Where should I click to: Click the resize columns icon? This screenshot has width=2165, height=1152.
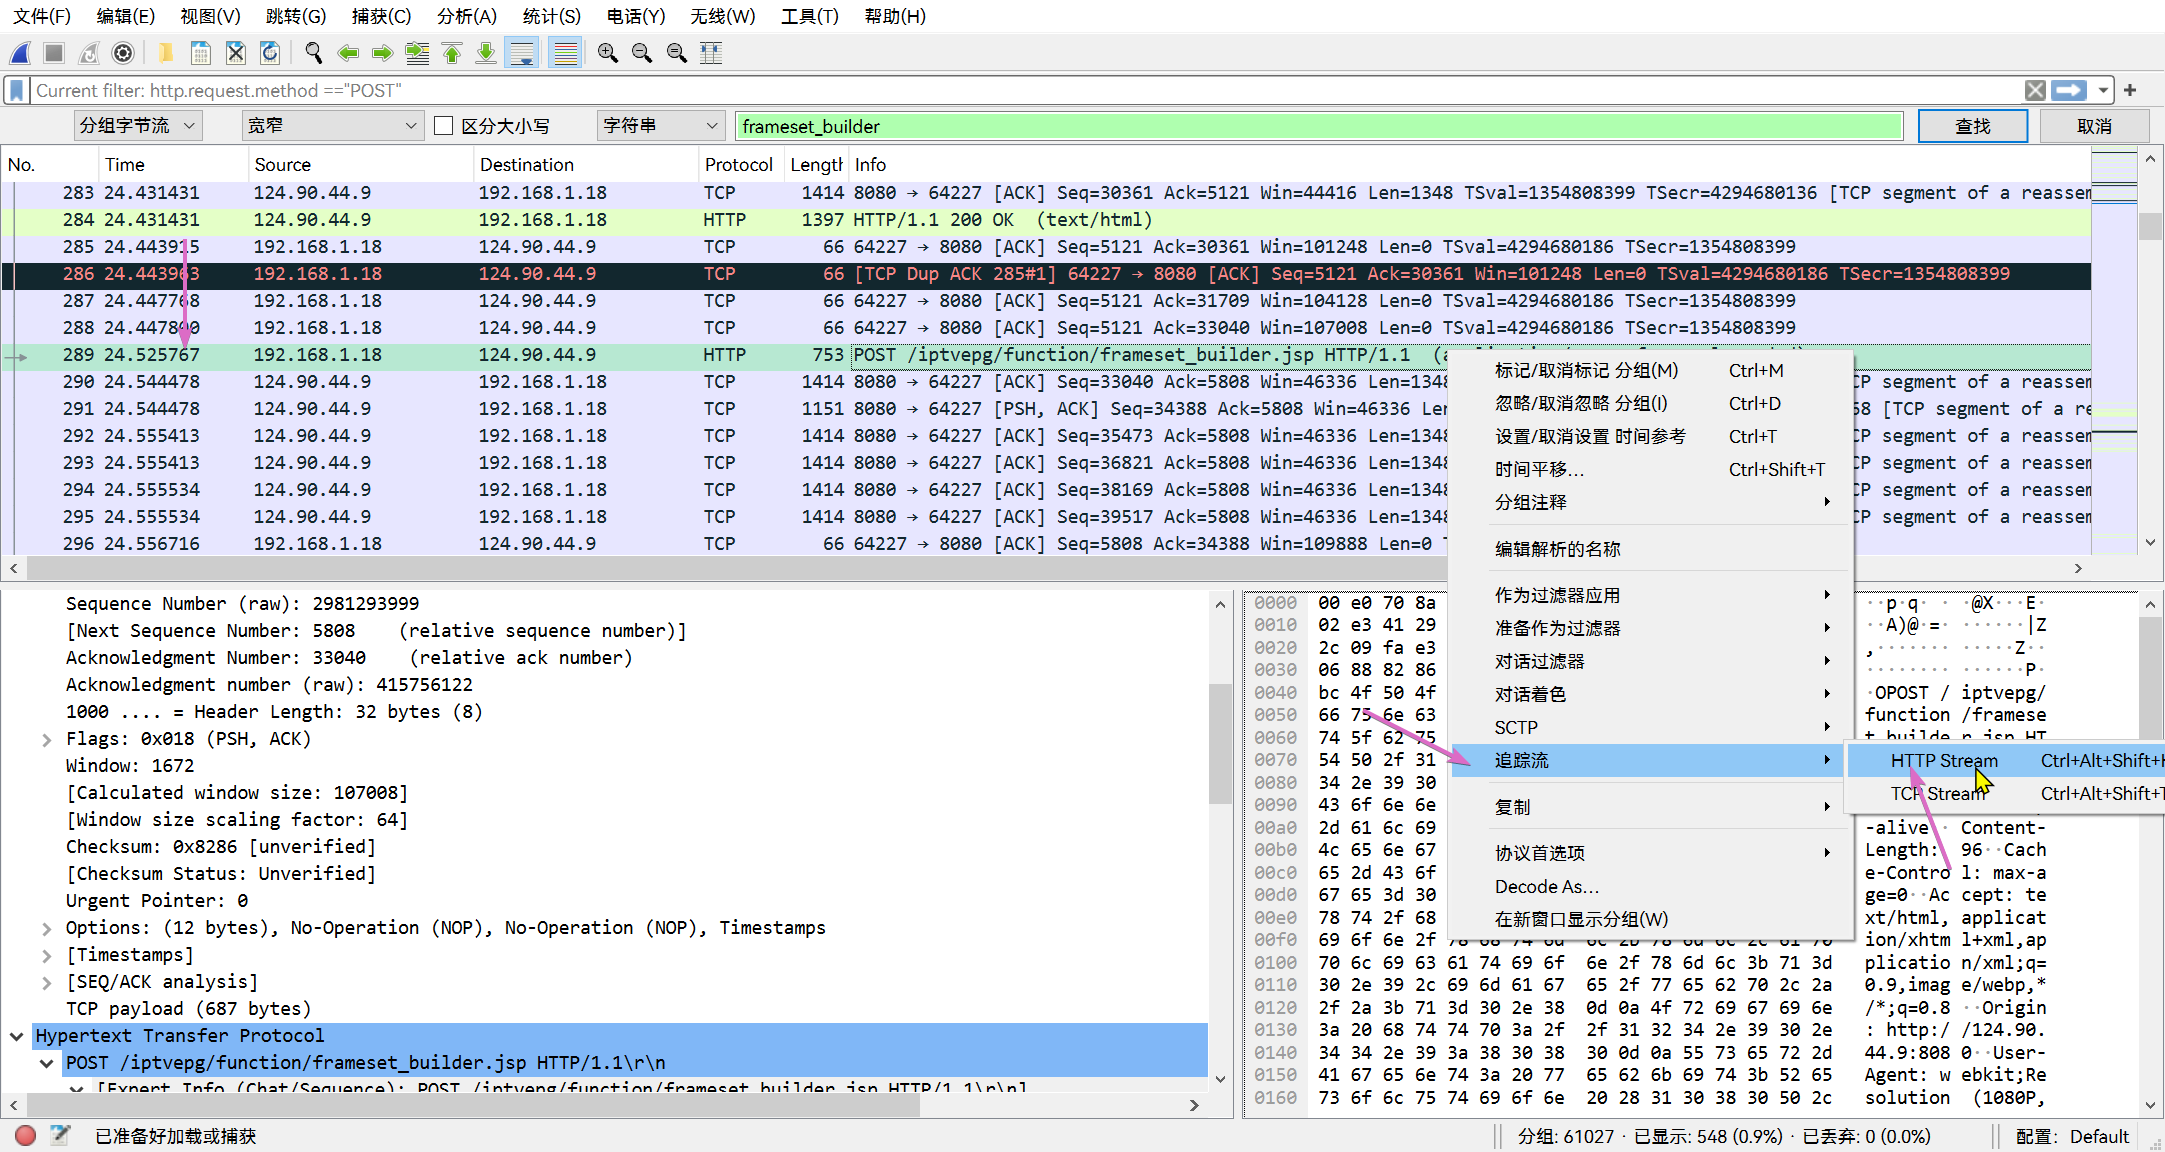pyautogui.click(x=711, y=53)
